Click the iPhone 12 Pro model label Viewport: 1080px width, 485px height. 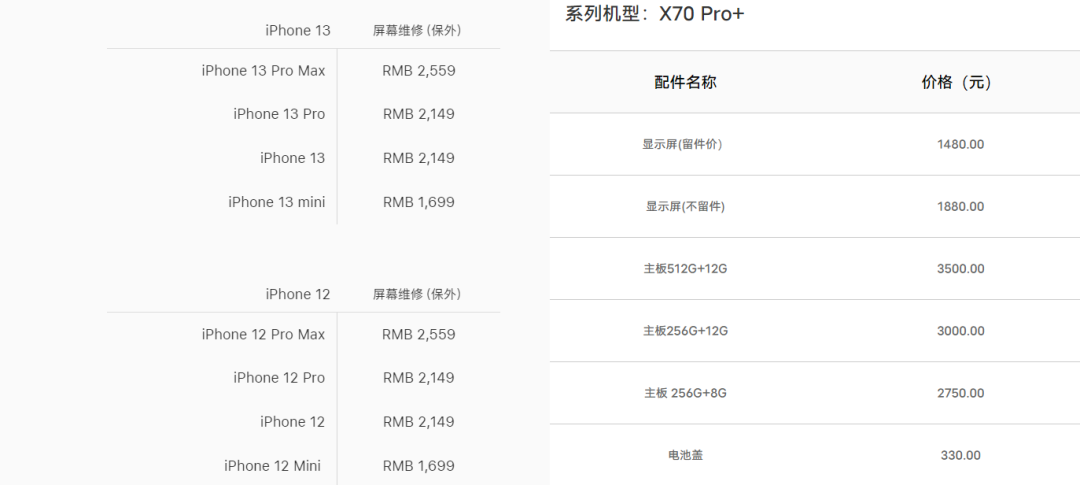[279, 378]
